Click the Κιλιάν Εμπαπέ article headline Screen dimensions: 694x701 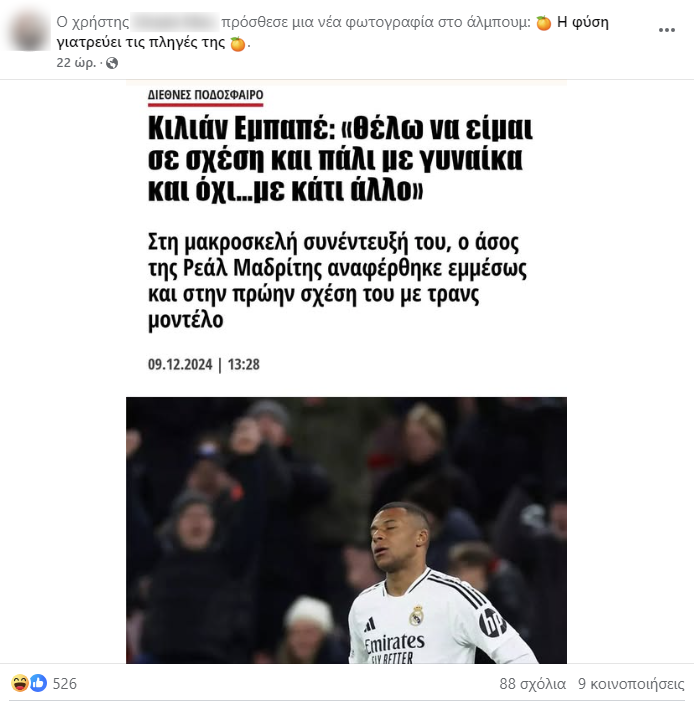pos(340,159)
